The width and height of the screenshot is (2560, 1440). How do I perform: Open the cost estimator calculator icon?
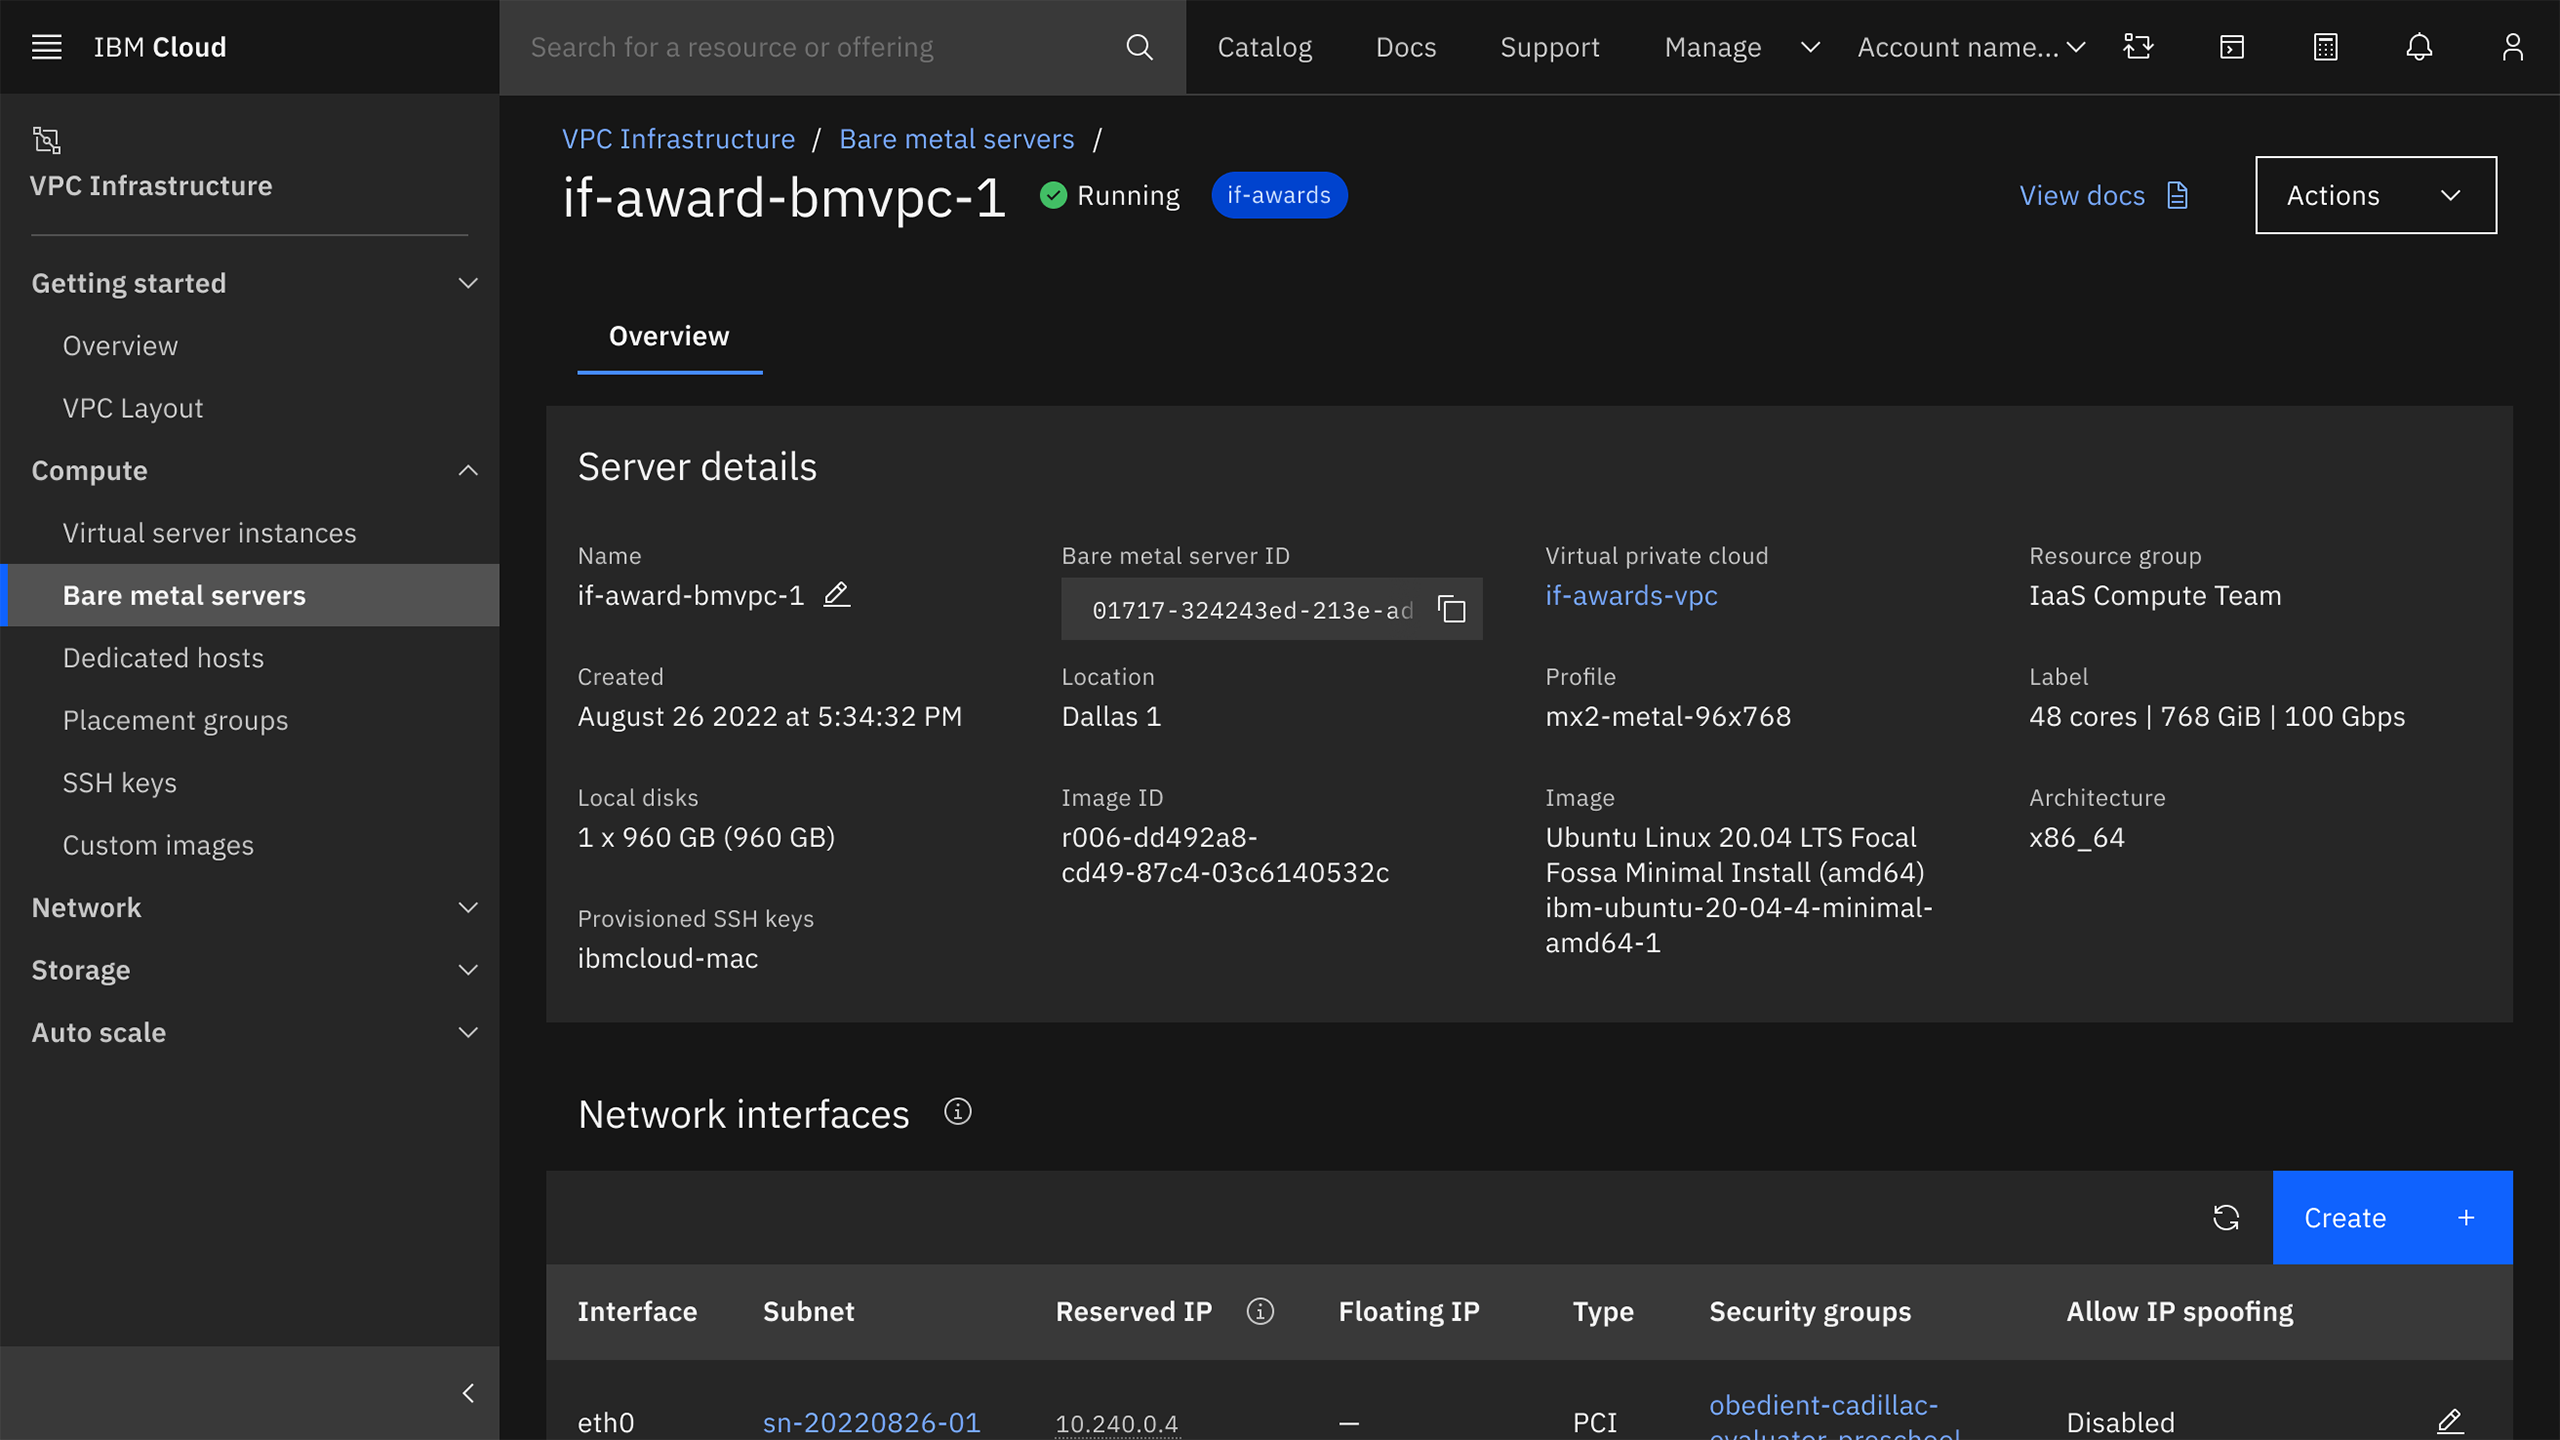click(2325, 47)
